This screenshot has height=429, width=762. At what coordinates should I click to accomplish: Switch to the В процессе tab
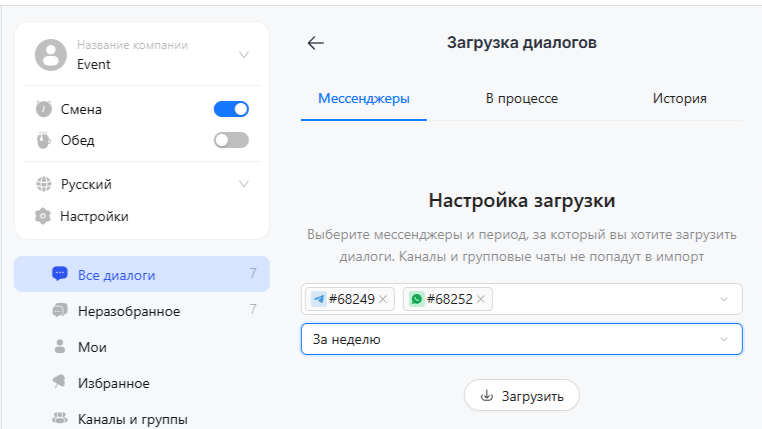click(521, 98)
